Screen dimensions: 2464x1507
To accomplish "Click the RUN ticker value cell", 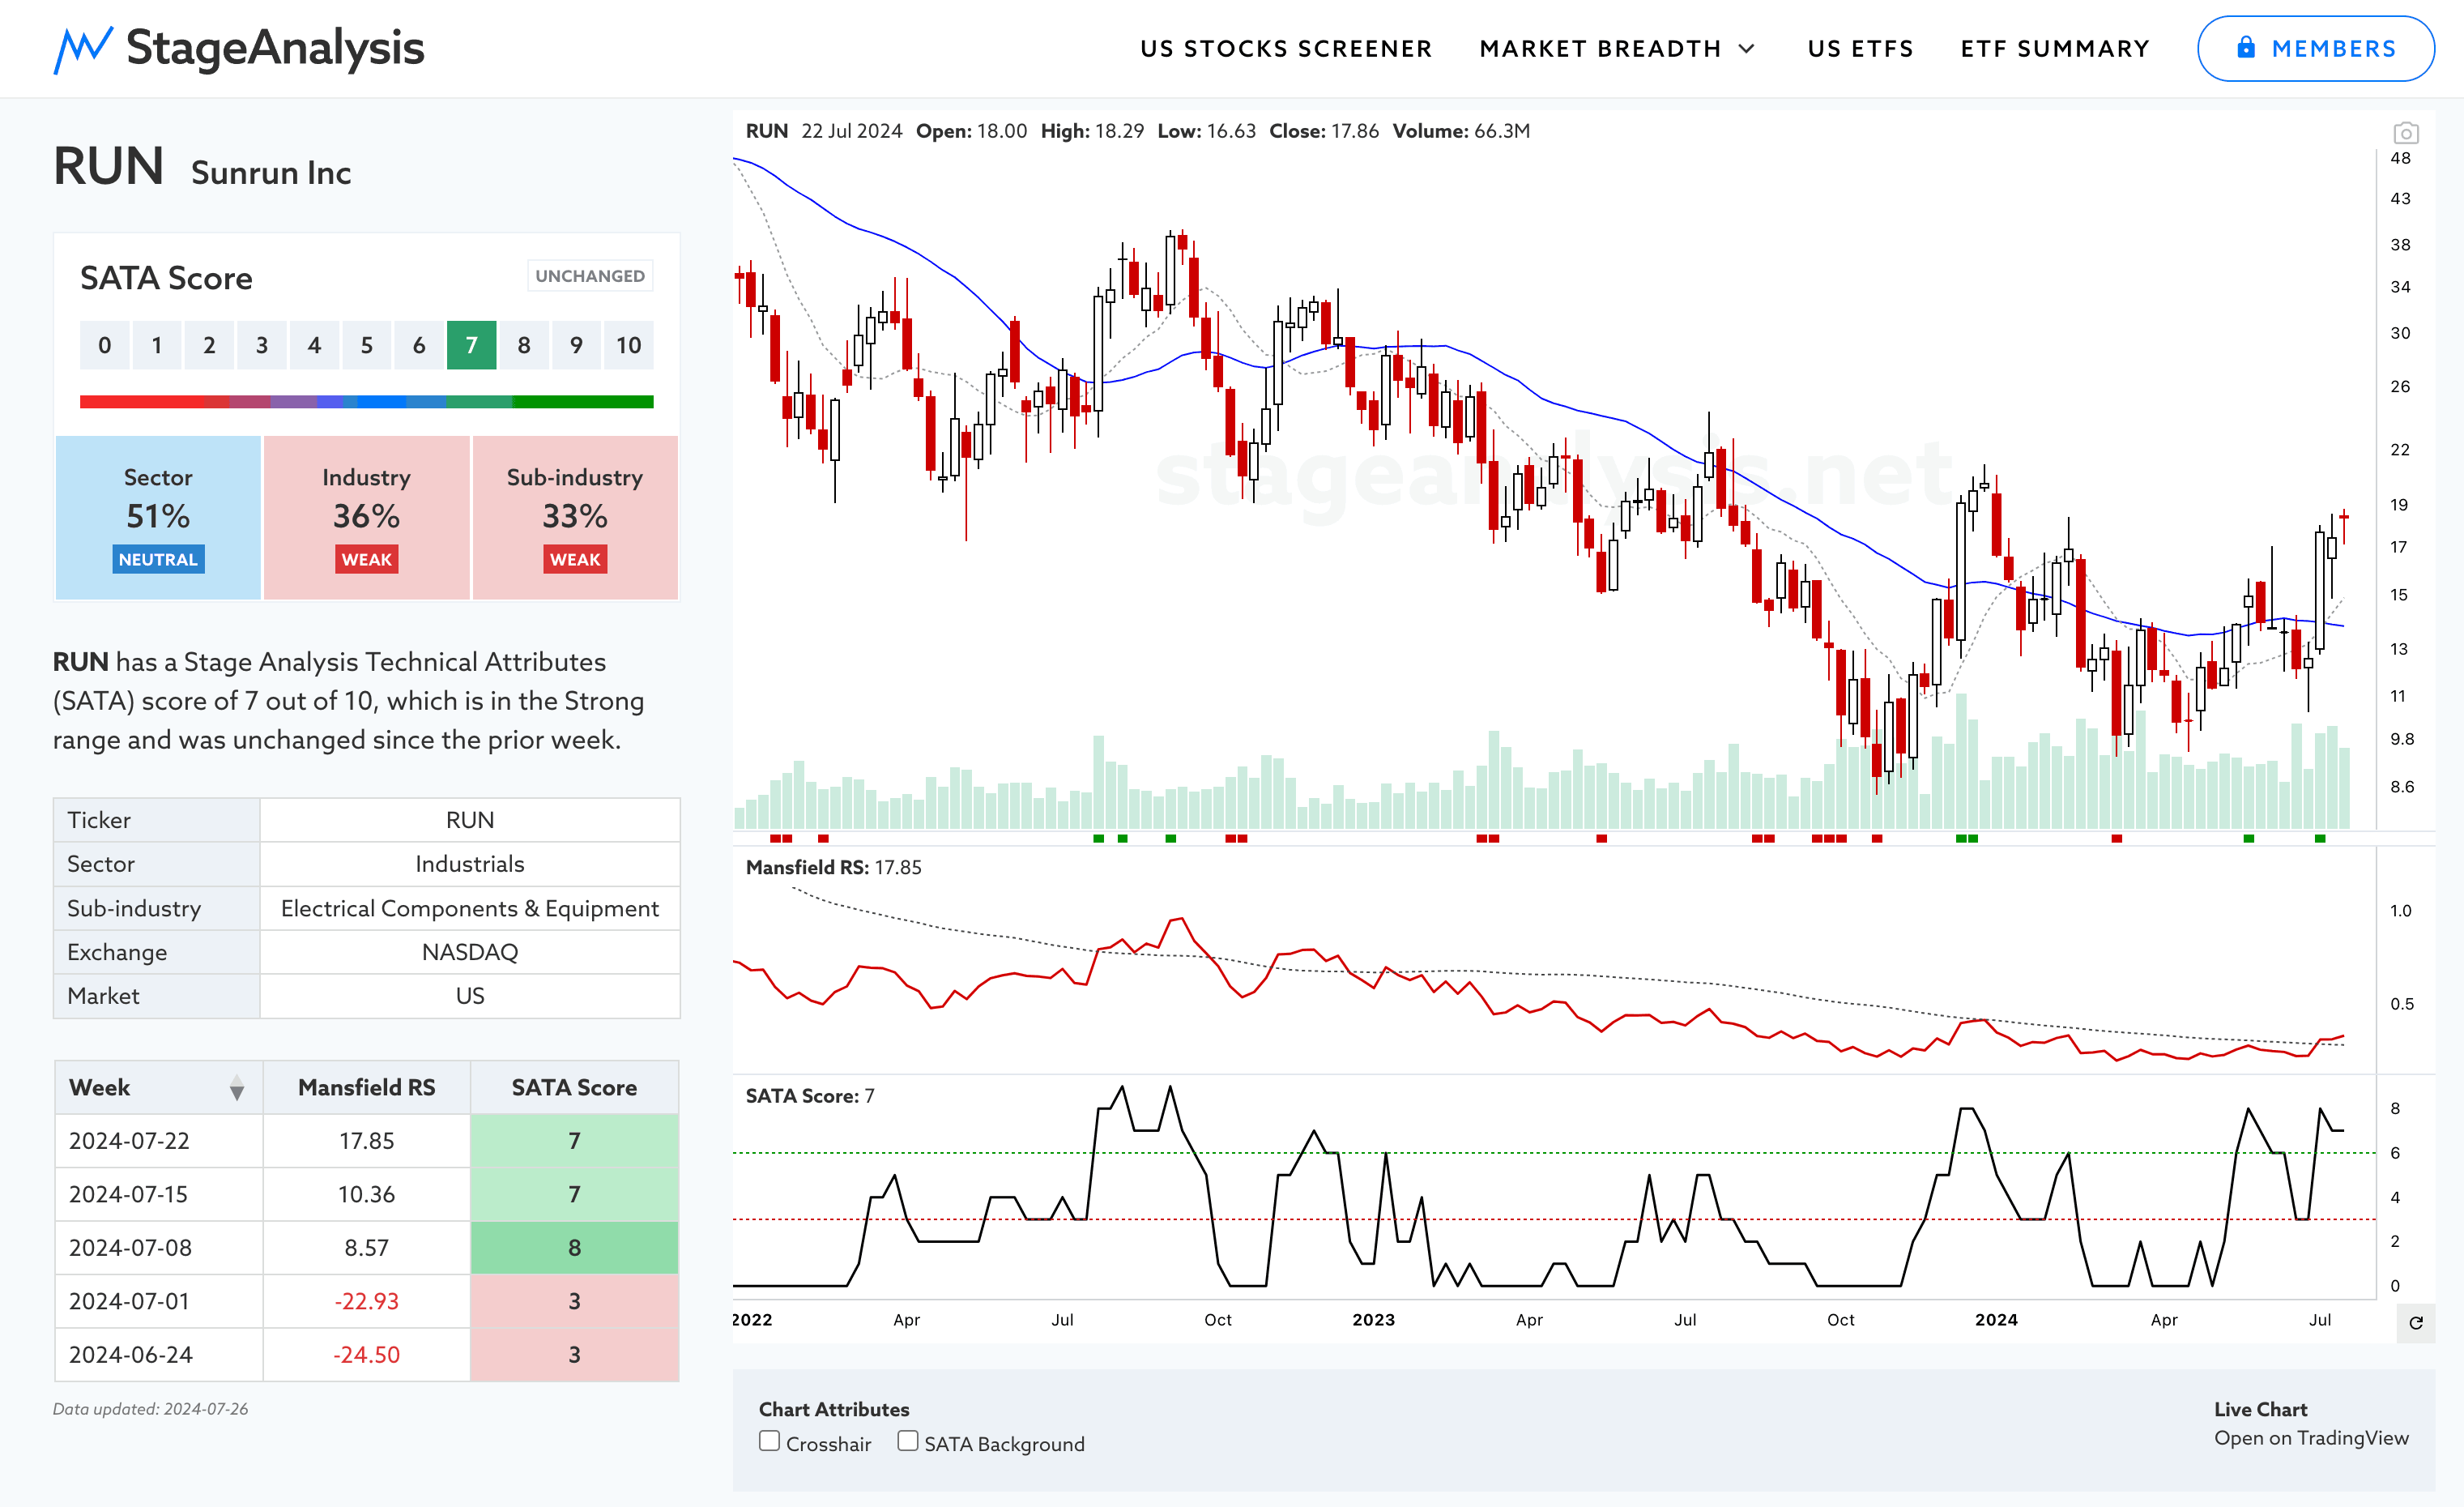I will pyautogui.click(x=470, y=820).
